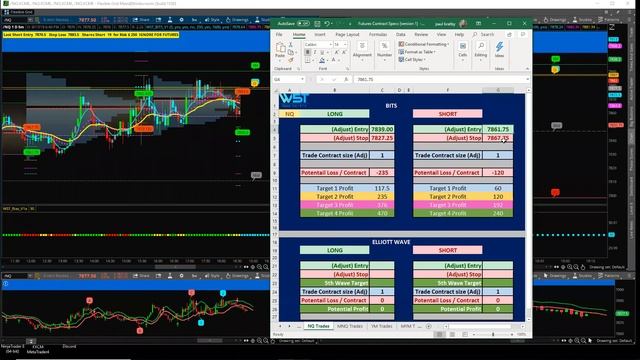The image size is (640, 360).
Task: Open the File menu in Excel
Action: (279, 35)
